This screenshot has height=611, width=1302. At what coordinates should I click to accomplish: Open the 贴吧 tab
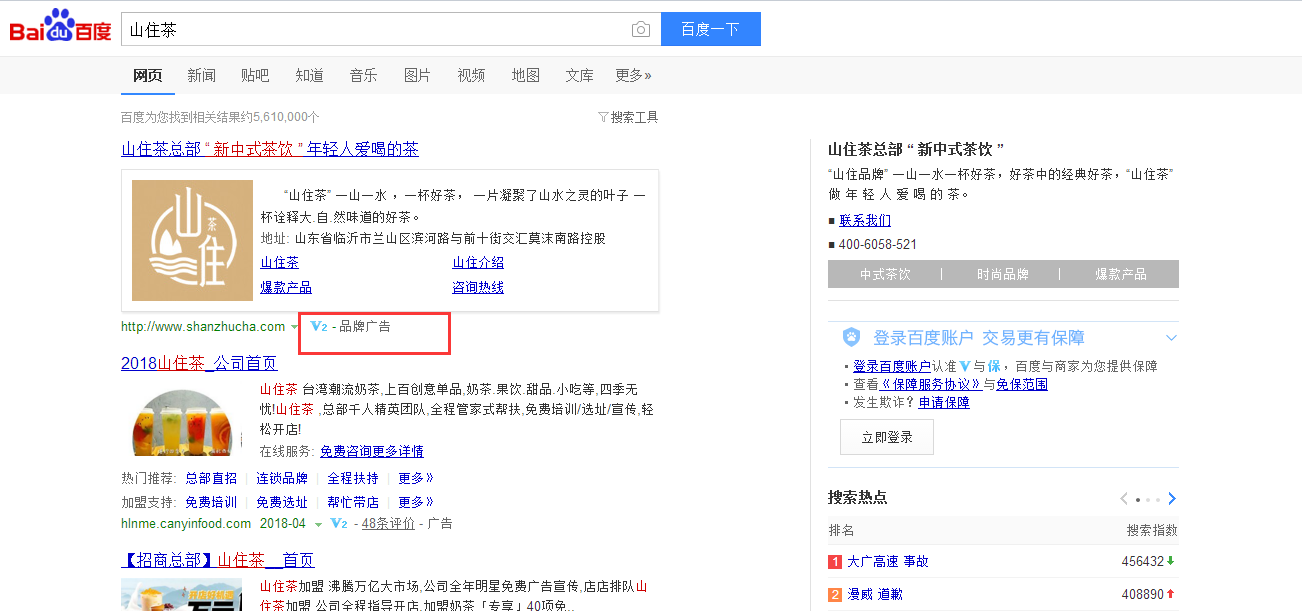(255, 75)
